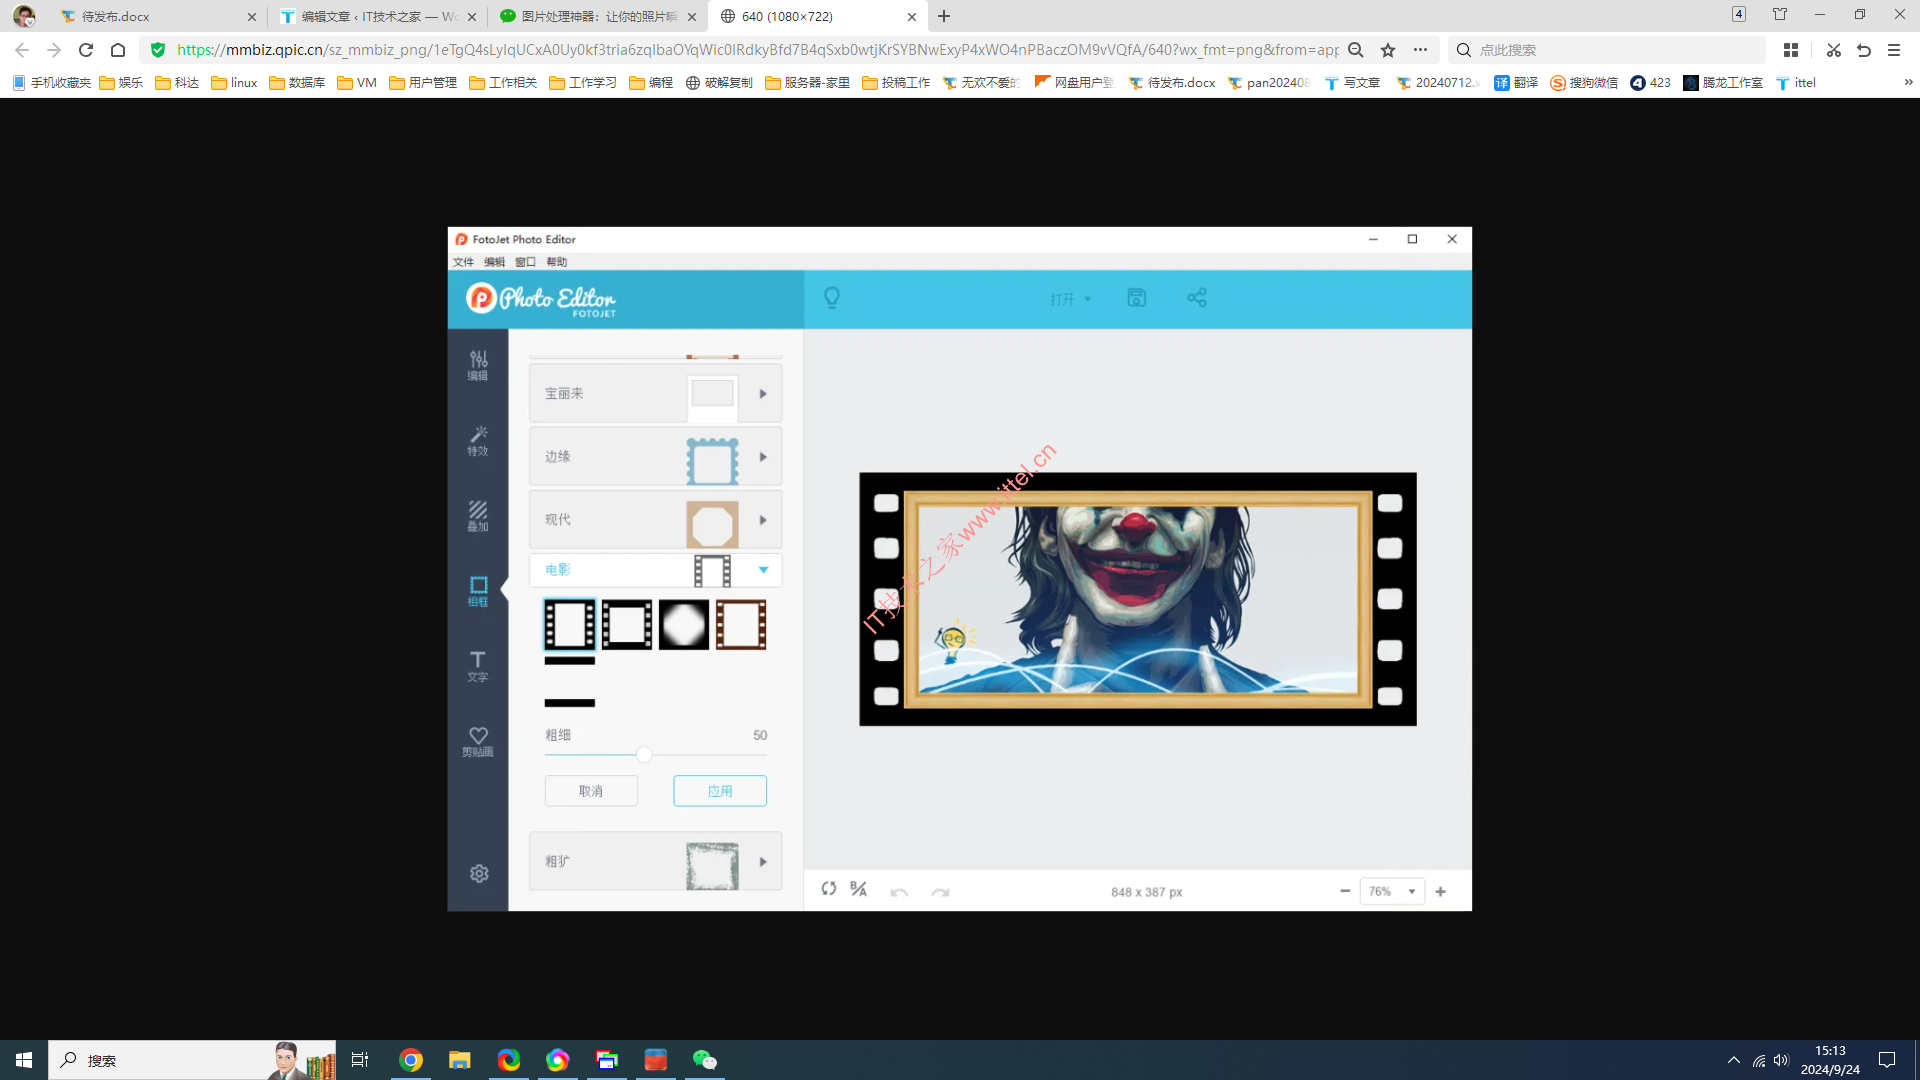Open the browser extensions grid icon
1920x1080 pixels.
(1791, 50)
